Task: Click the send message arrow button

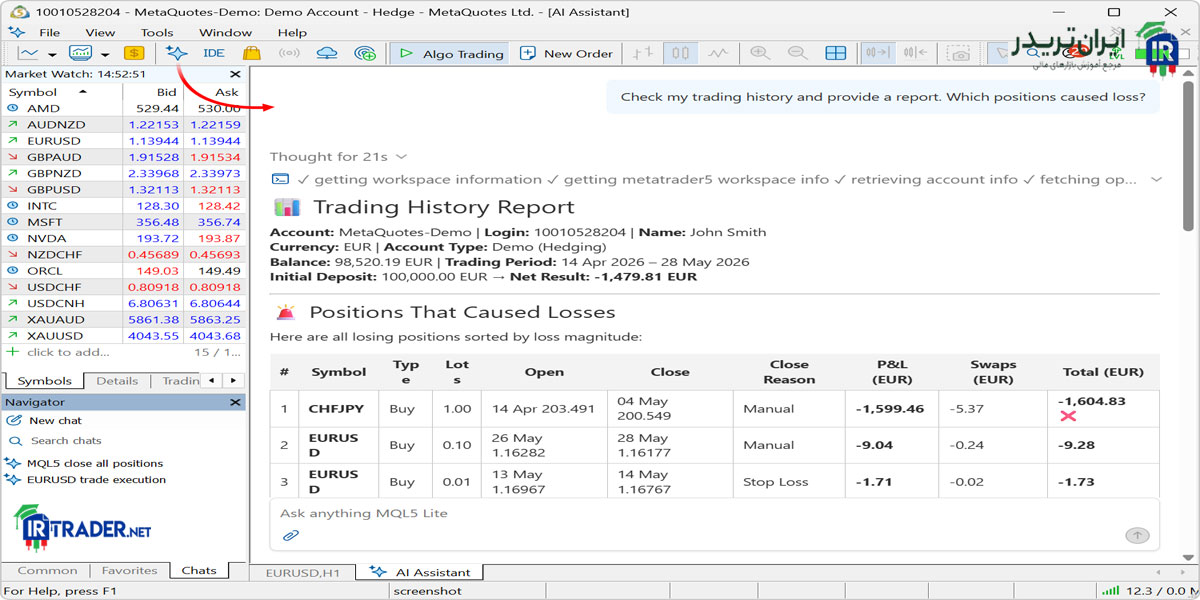Action: [x=1137, y=535]
